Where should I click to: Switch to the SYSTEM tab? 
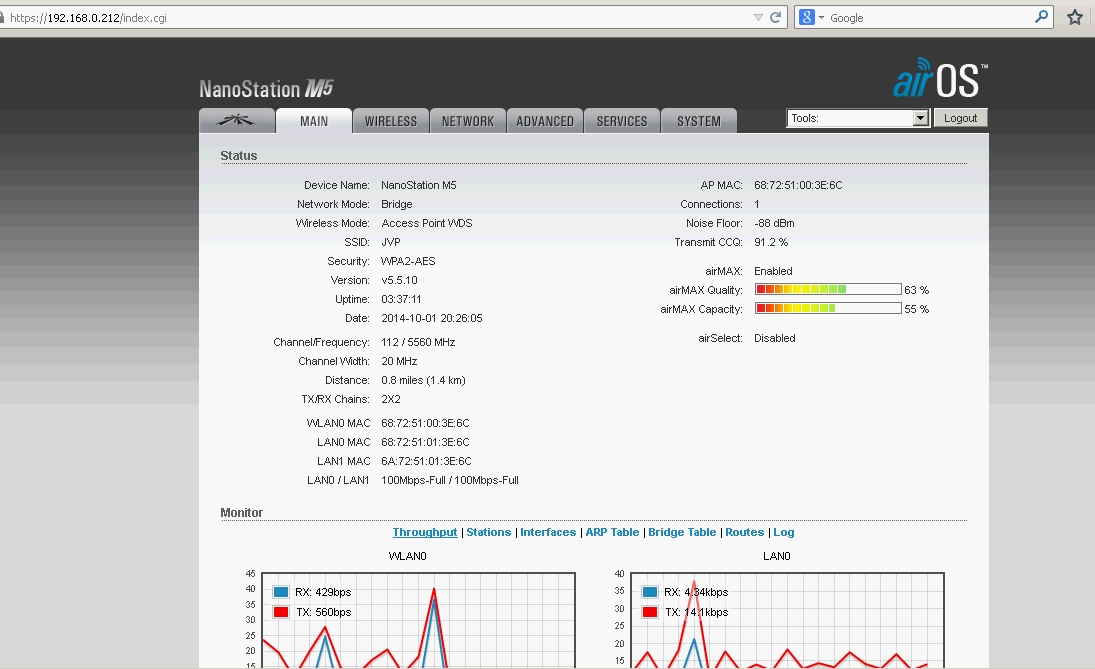click(698, 121)
